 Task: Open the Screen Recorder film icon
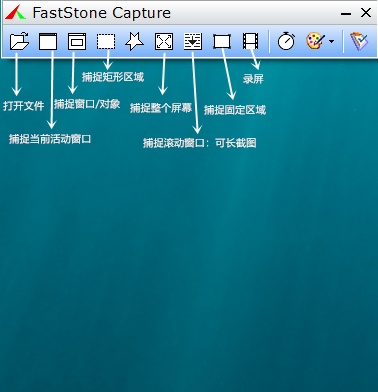pos(250,41)
